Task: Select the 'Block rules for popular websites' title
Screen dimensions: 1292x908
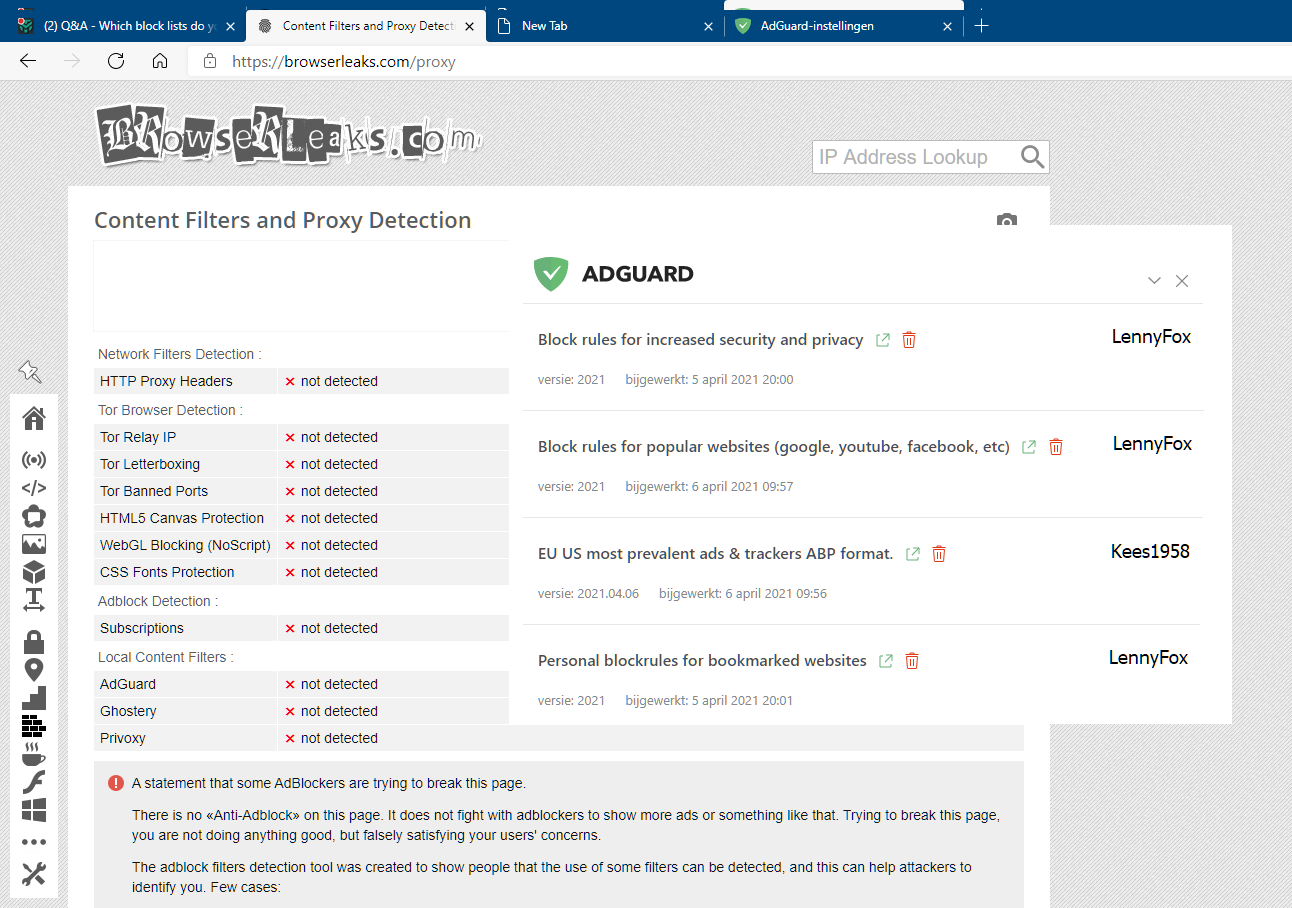Action: [774, 447]
